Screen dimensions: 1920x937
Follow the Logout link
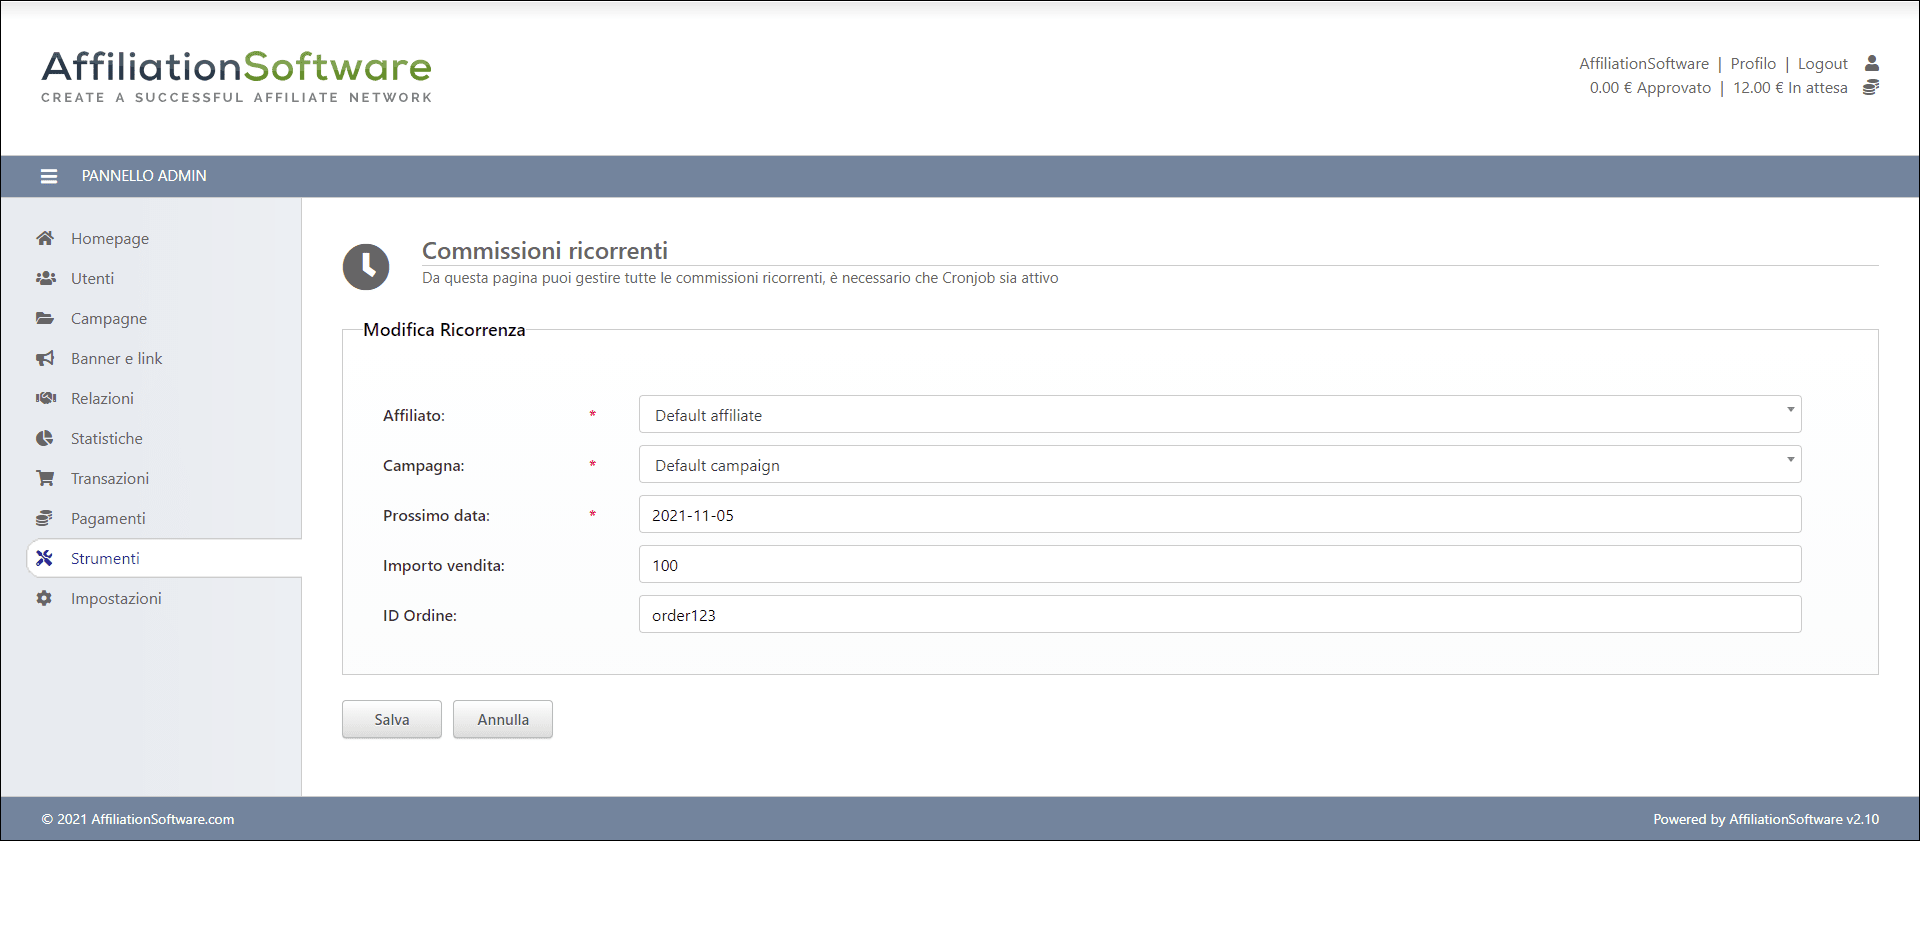[x=1822, y=64]
